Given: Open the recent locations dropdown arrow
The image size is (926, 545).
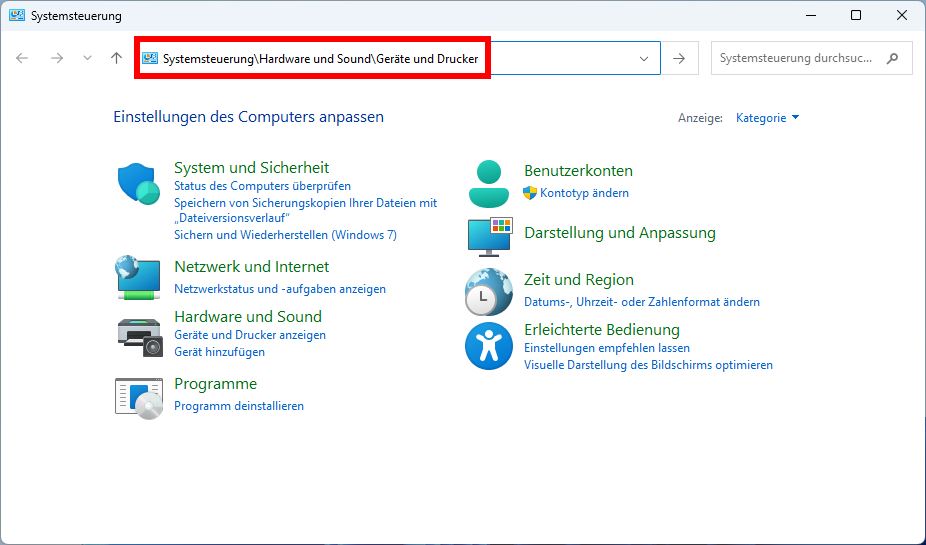Looking at the screenshot, I should click(87, 58).
